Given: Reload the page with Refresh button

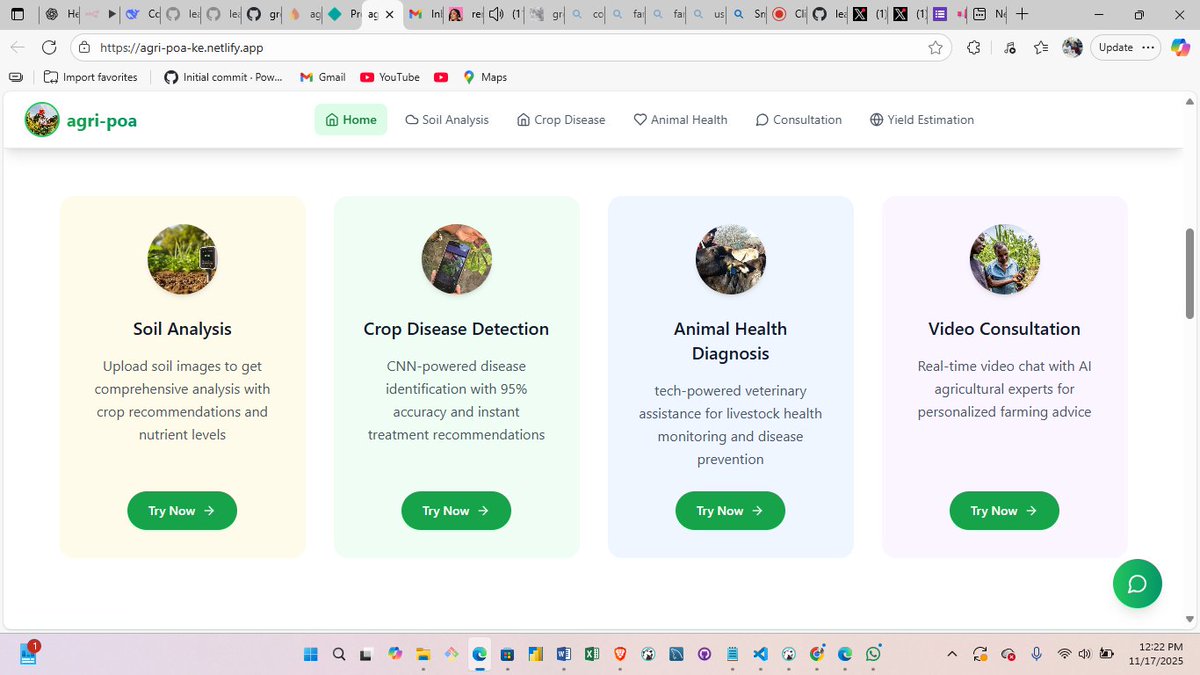Looking at the screenshot, I should click(49, 47).
